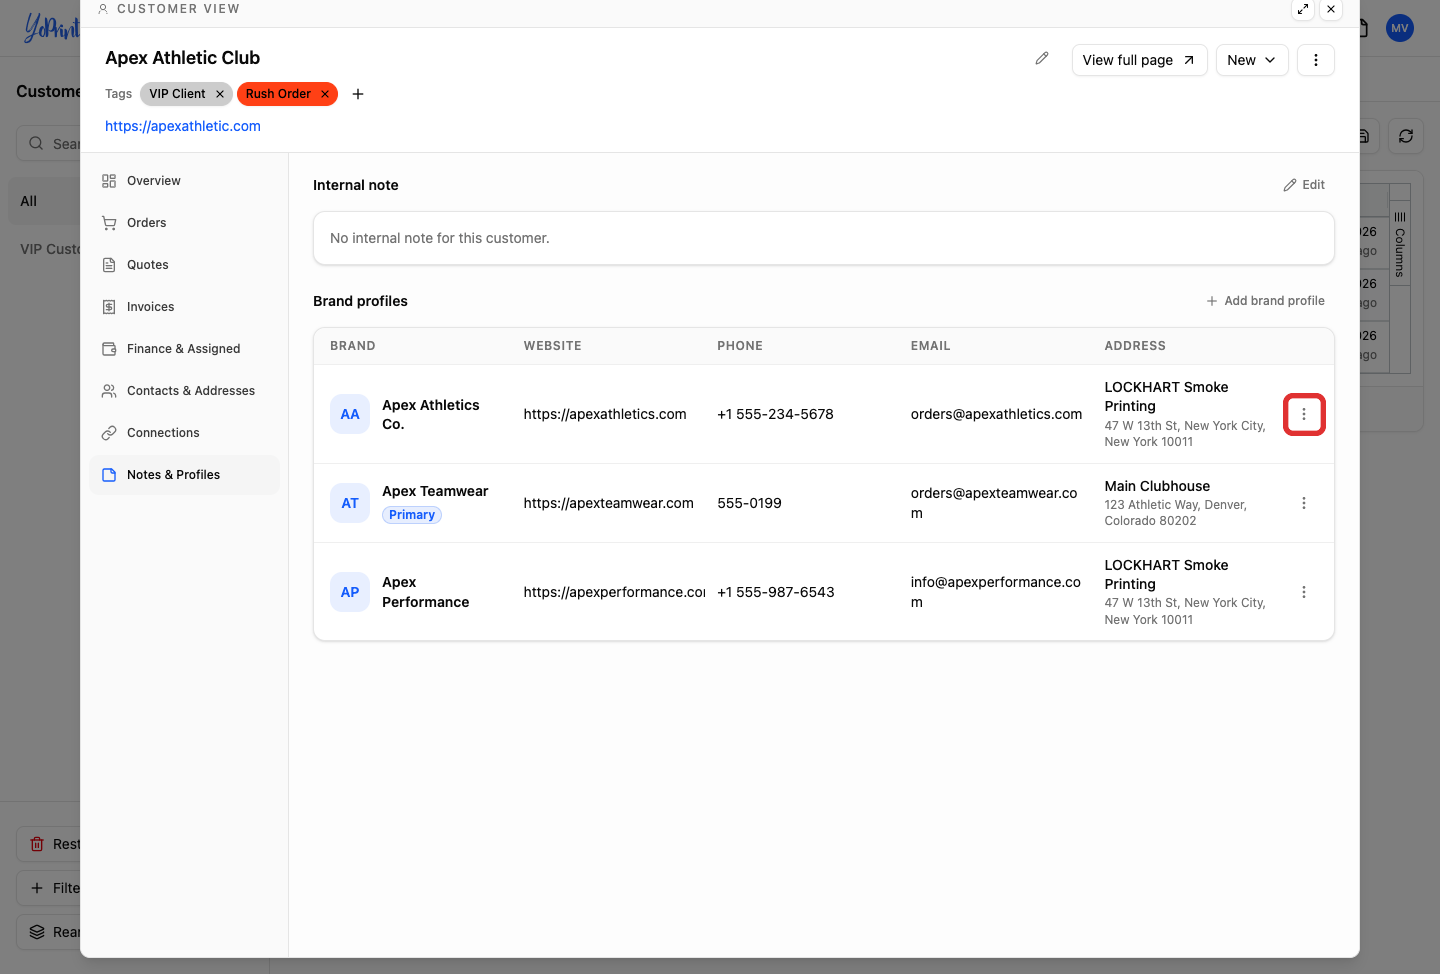This screenshot has width=1440, height=974.
Task: Click the Apex Performance brand name
Action: click(426, 592)
